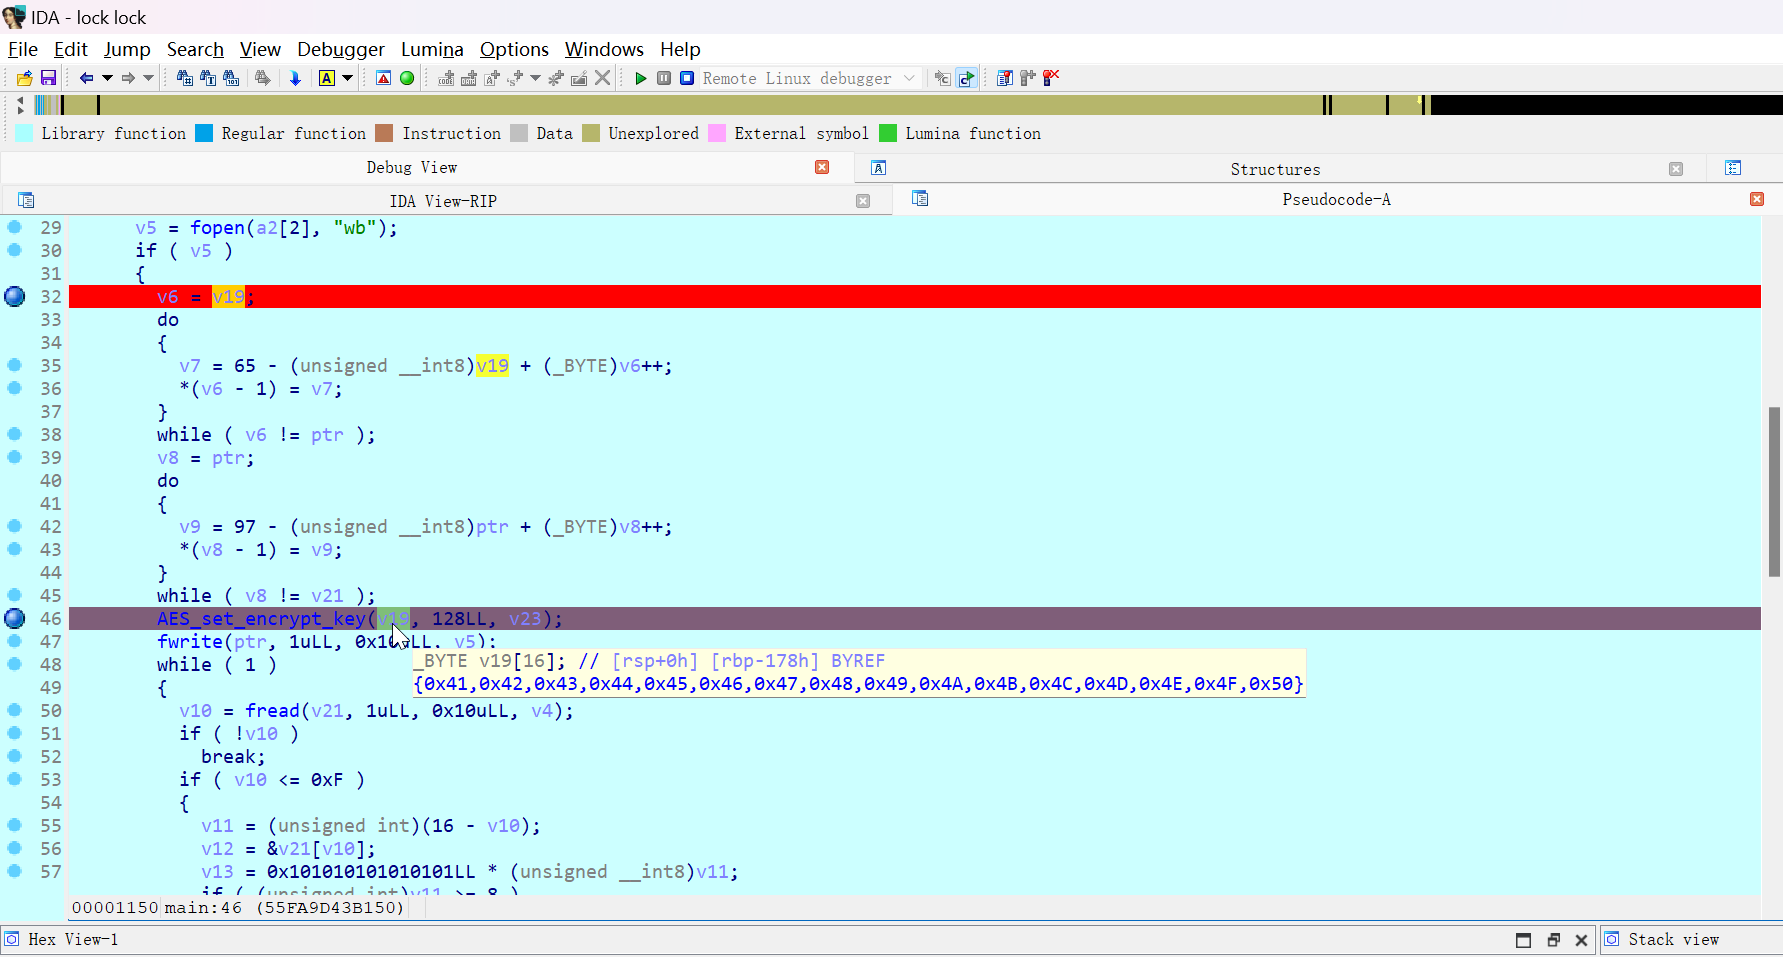Set a breakpoint on line 55 dot
This screenshot has height=957, width=1783.
click(x=15, y=825)
